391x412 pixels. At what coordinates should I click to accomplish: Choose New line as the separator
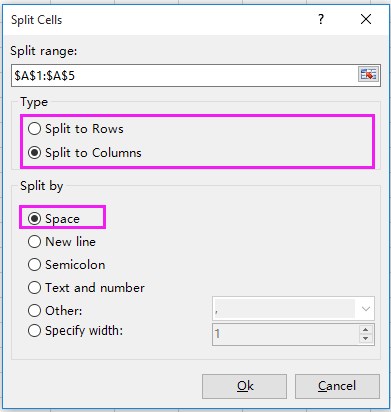click(x=62, y=242)
